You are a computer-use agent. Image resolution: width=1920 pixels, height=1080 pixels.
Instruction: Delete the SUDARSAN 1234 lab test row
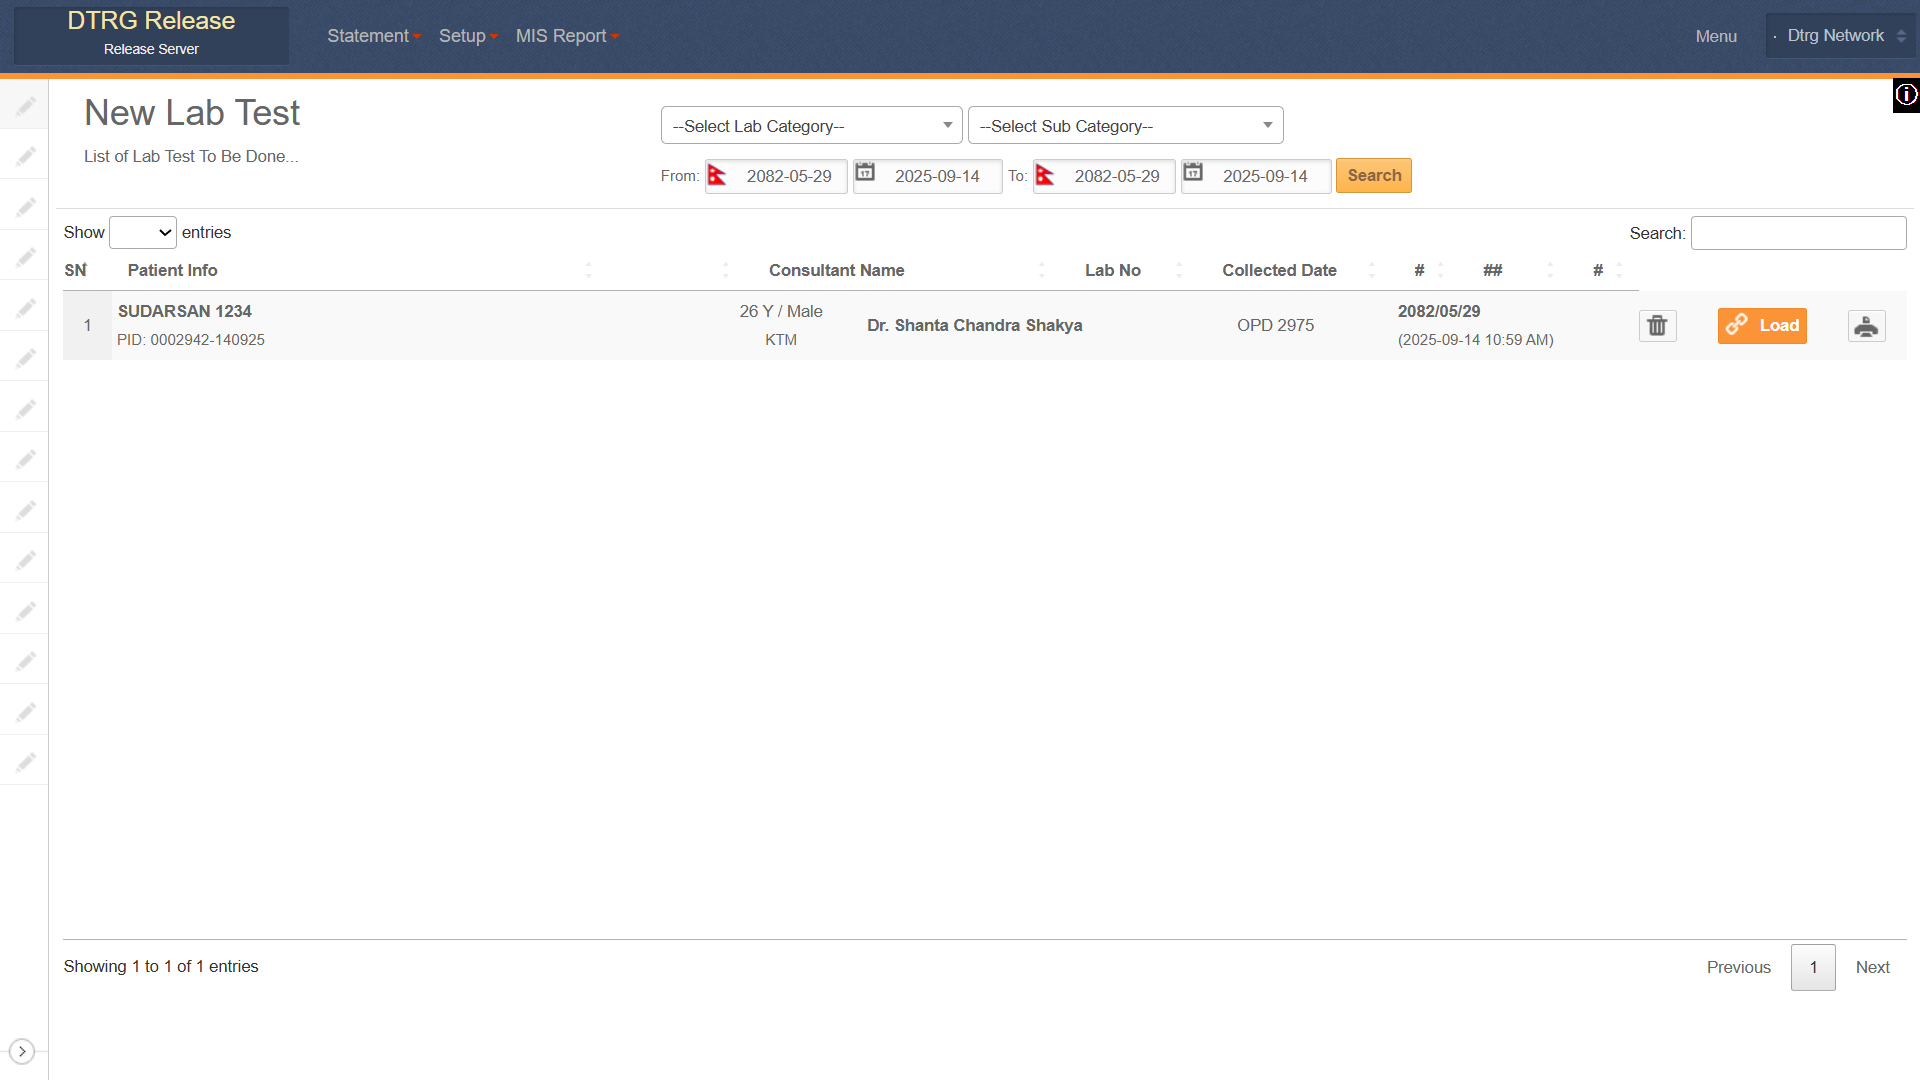(1657, 326)
